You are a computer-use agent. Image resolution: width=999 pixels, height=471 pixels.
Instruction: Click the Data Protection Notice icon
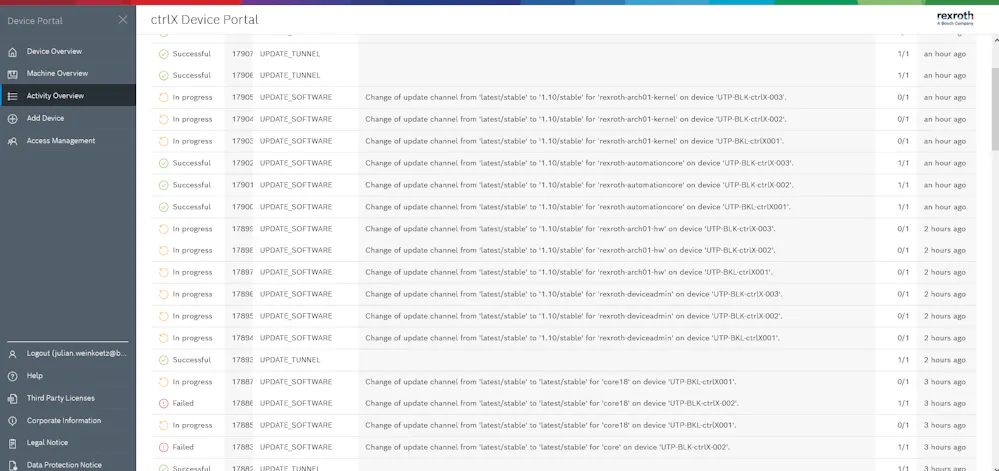coord(12,465)
